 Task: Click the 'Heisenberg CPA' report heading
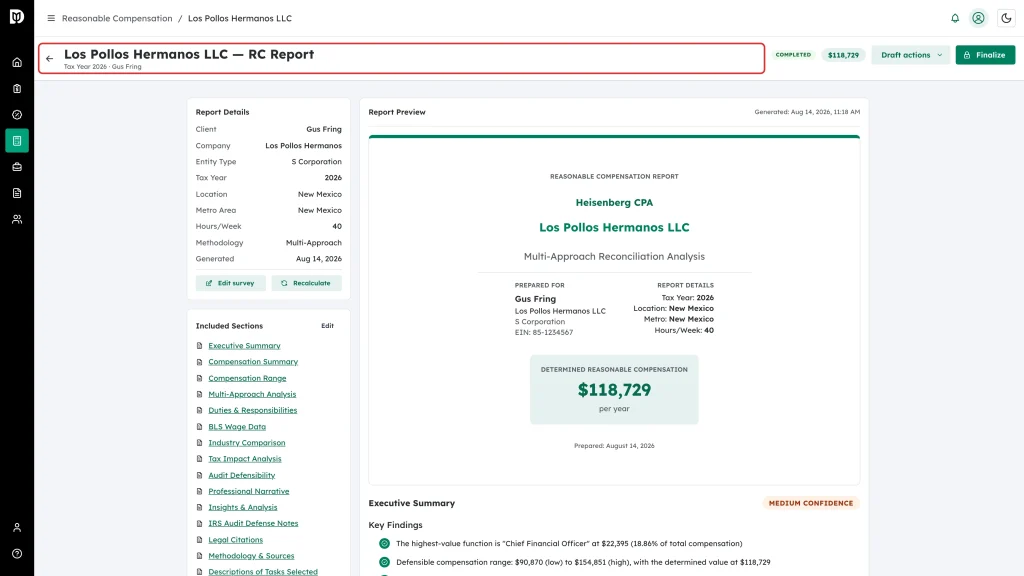[x=614, y=202]
